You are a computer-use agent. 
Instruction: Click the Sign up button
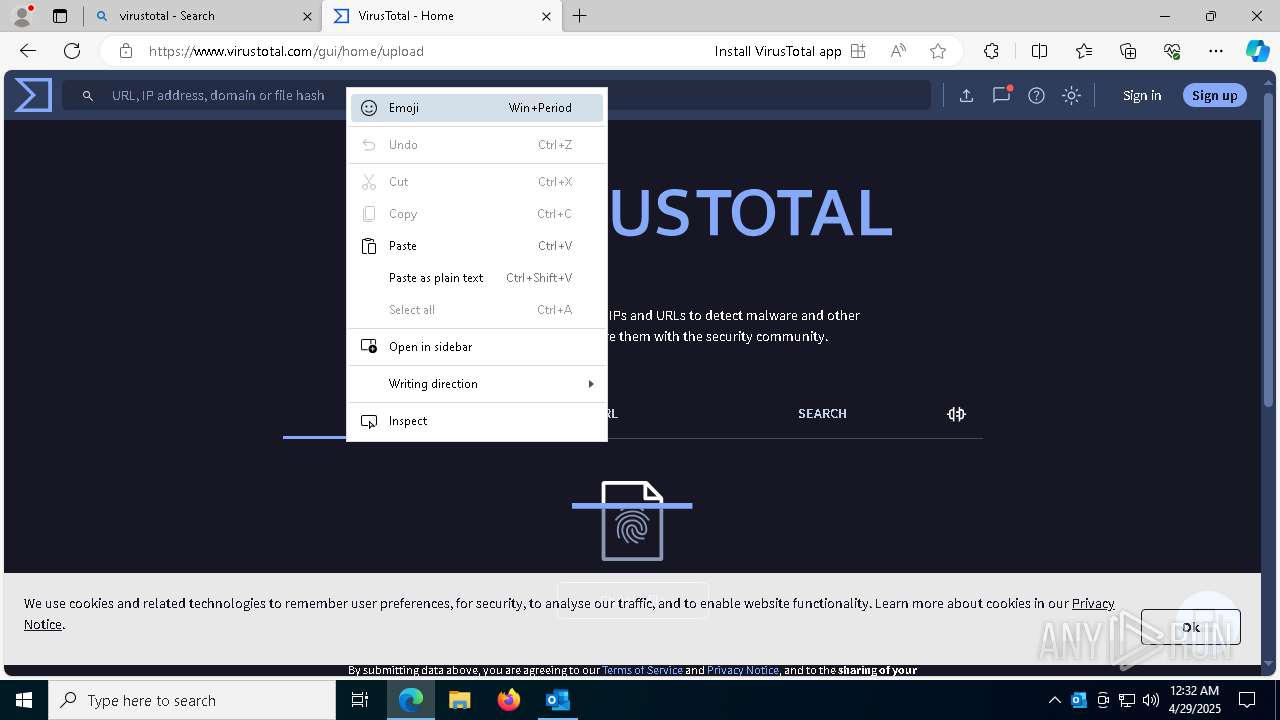[x=1215, y=95]
